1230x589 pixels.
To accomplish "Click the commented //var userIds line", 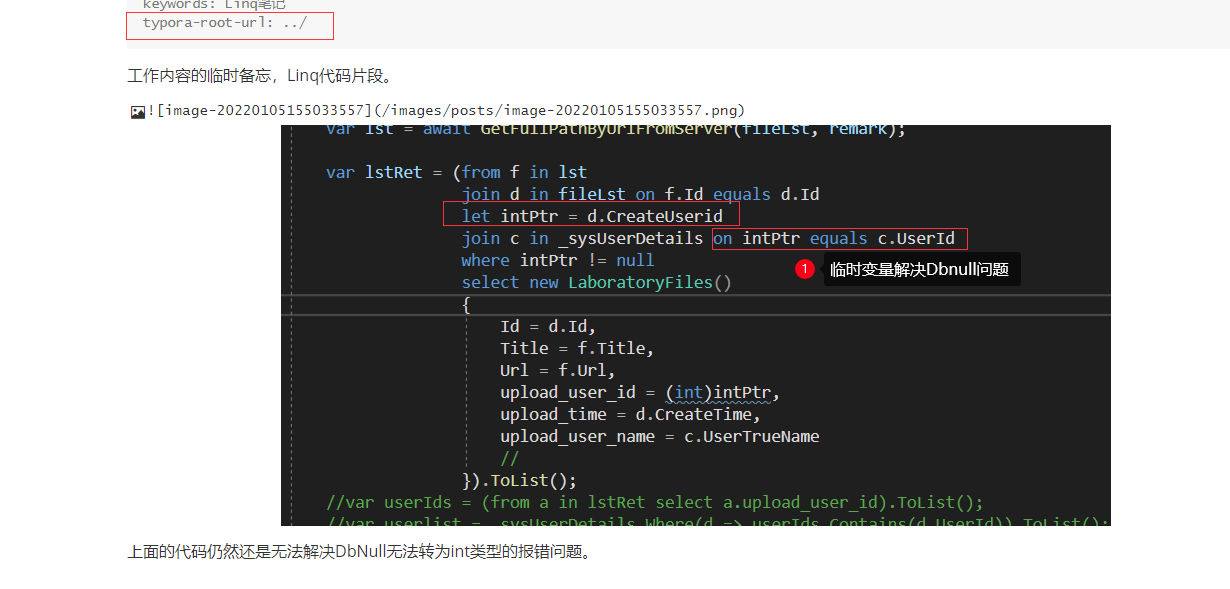I will point(655,502).
